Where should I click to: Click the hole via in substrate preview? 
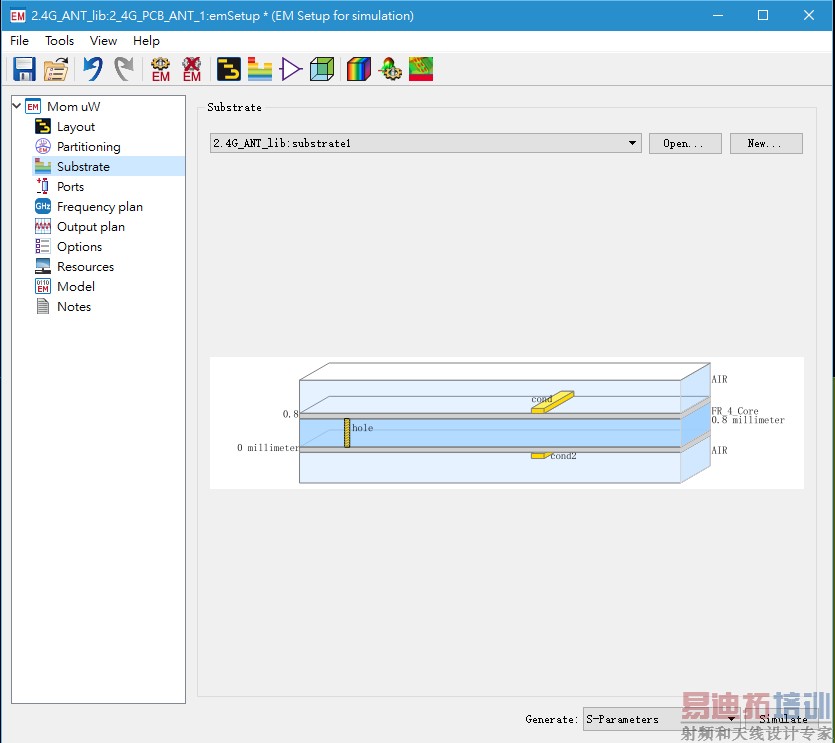pyautogui.click(x=347, y=432)
